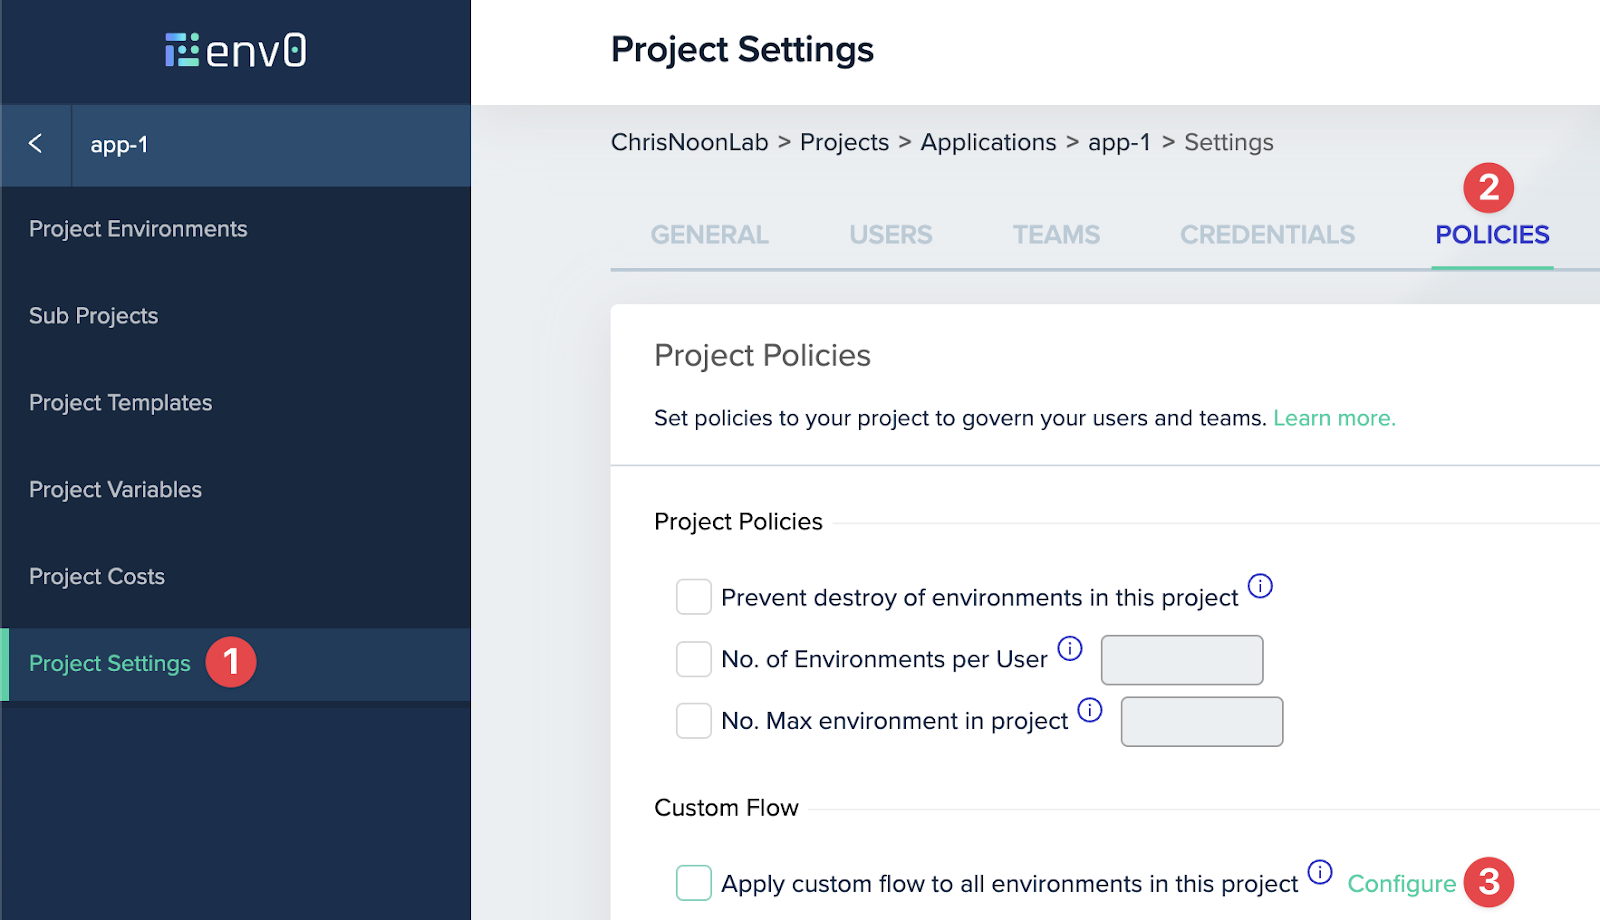Check Apply custom flow to all environments
The width and height of the screenshot is (1600, 920).
(693, 883)
